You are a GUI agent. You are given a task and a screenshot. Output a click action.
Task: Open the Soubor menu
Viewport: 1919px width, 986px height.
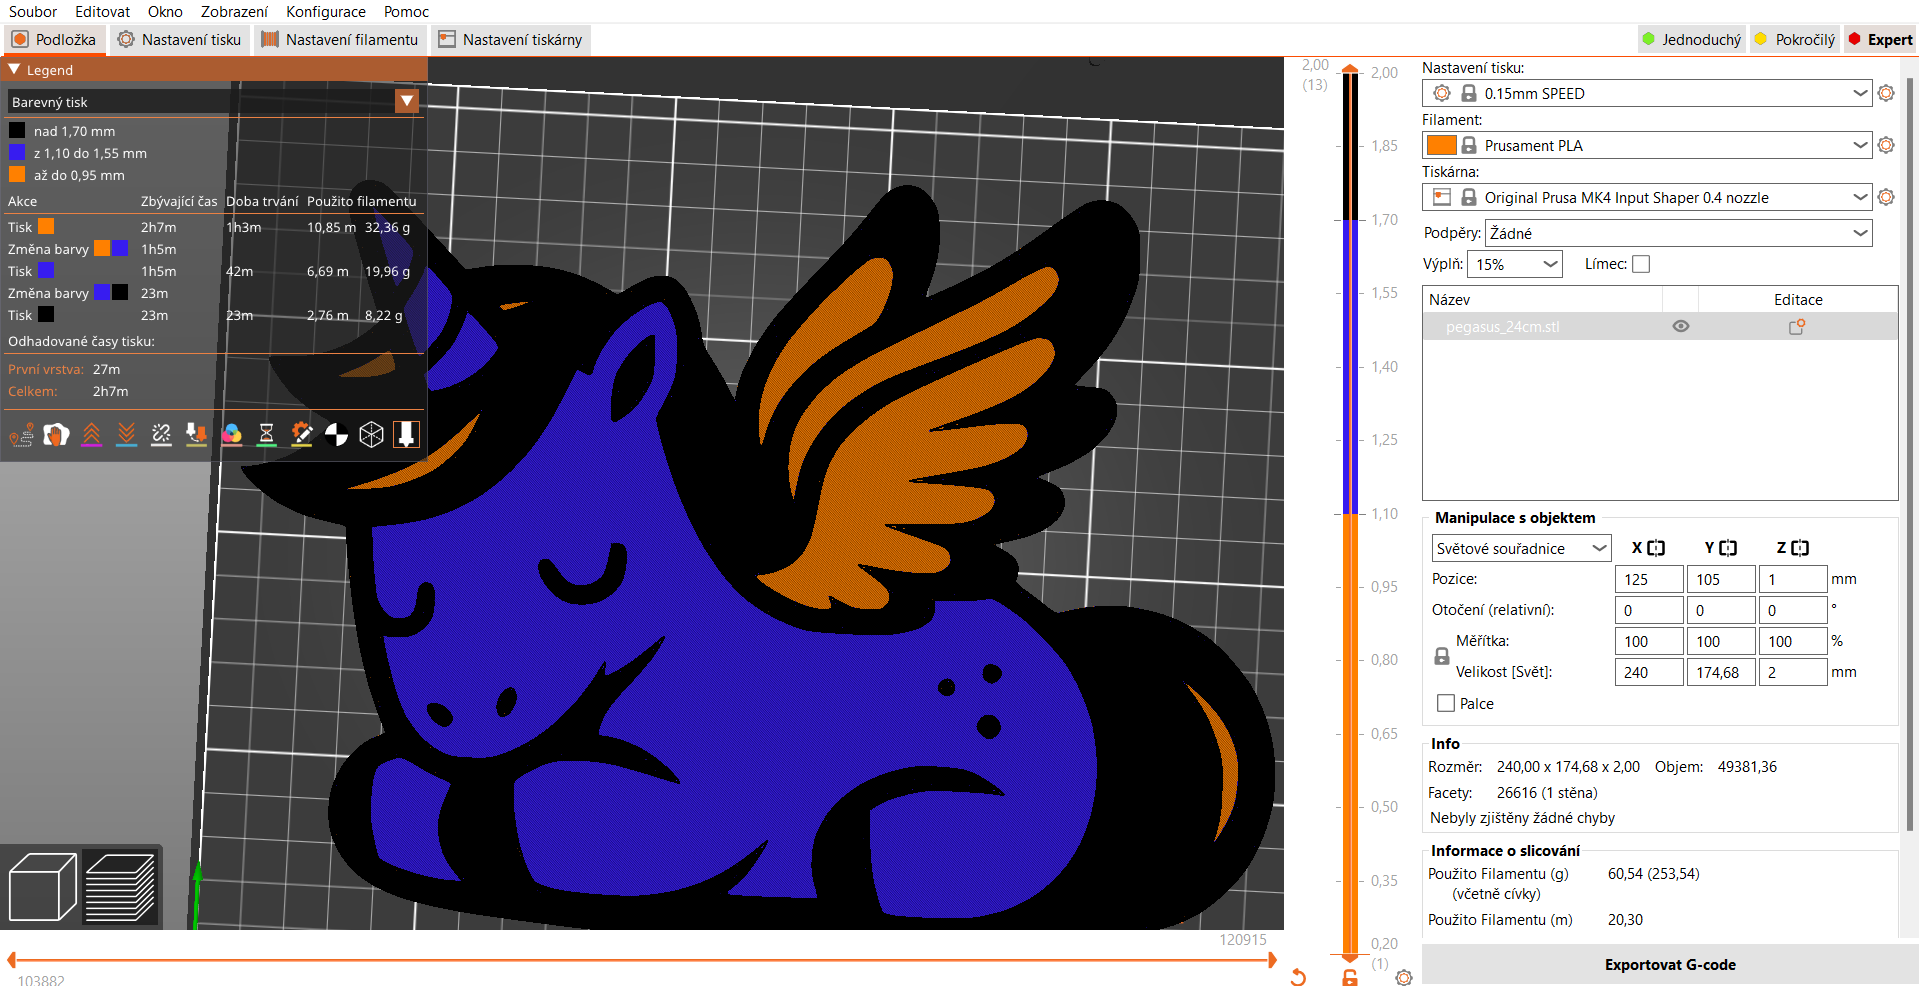[x=33, y=12]
